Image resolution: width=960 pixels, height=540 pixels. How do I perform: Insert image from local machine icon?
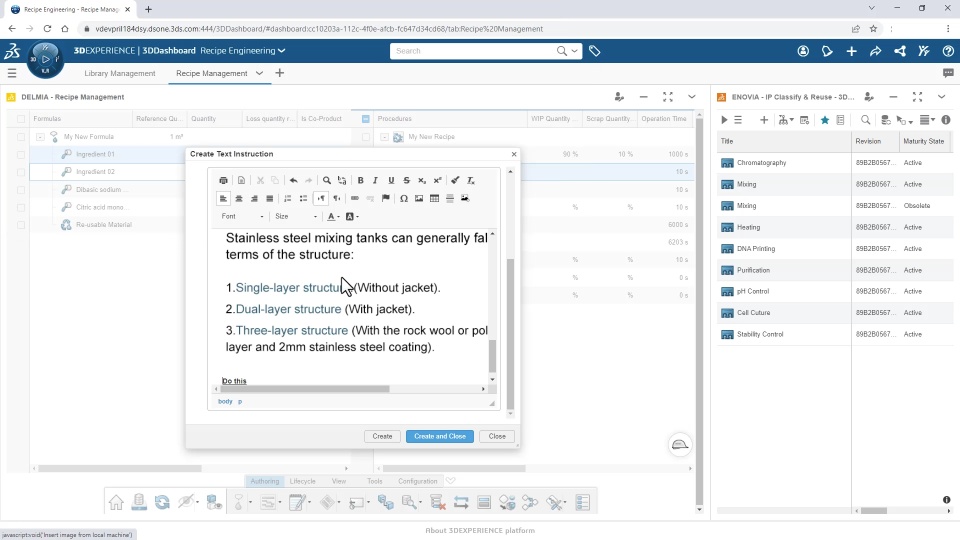465,198
